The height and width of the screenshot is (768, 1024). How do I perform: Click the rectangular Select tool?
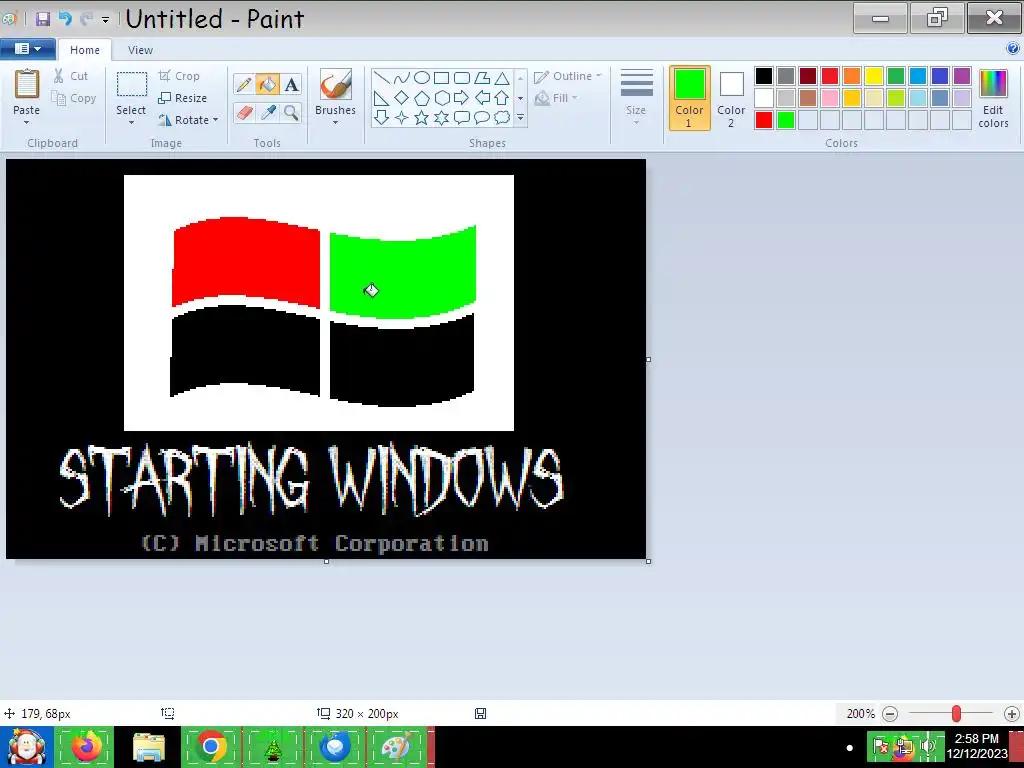click(x=131, y=85)
